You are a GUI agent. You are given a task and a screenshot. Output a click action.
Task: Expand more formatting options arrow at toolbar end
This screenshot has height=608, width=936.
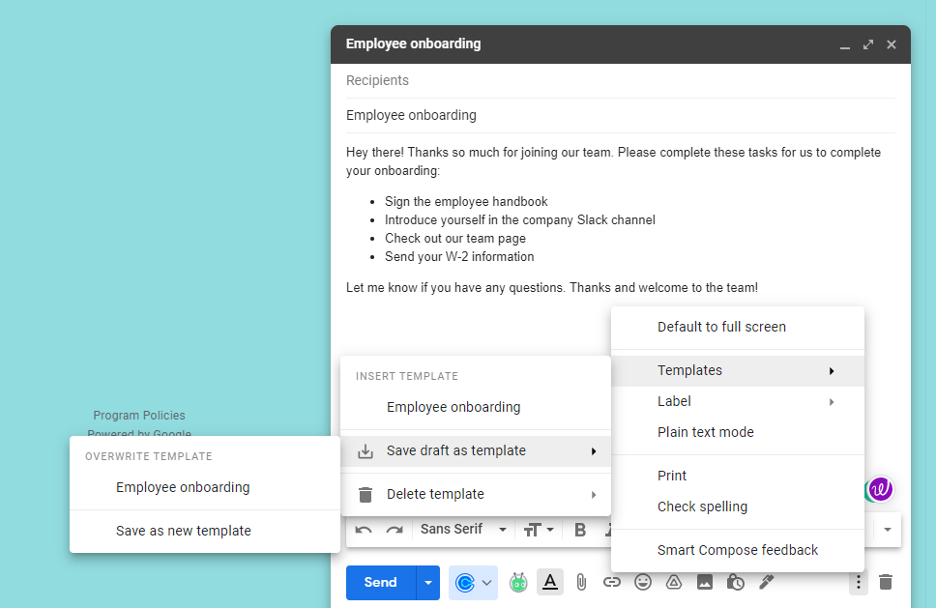point(888,530)
